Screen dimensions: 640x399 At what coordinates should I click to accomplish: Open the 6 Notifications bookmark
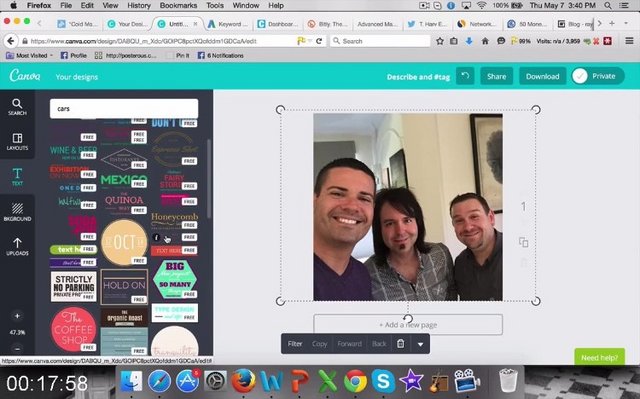pos(221,55)
